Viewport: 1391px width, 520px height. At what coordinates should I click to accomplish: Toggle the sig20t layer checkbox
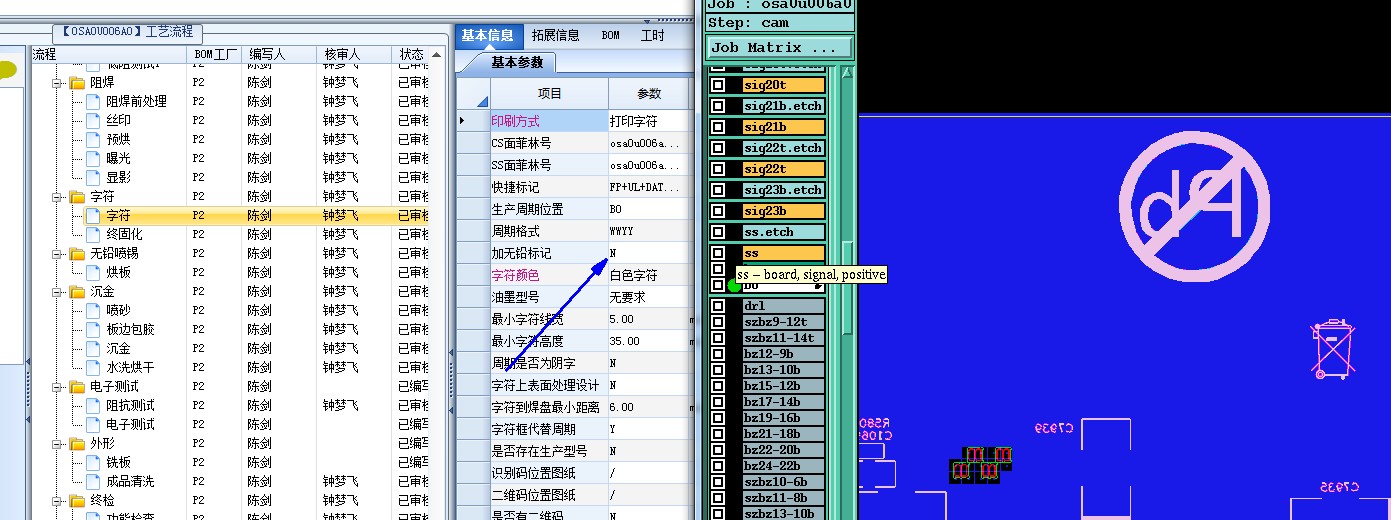pos(718,85)
